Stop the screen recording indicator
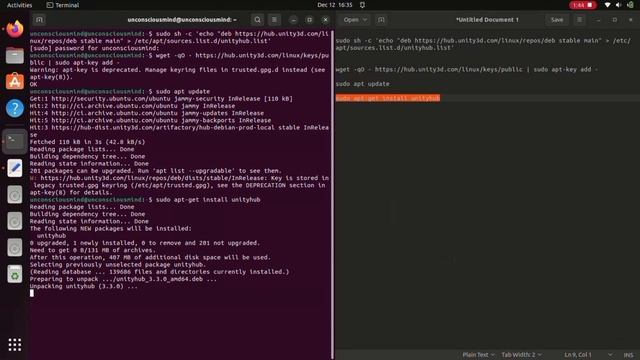 click(x=583, y=5)
